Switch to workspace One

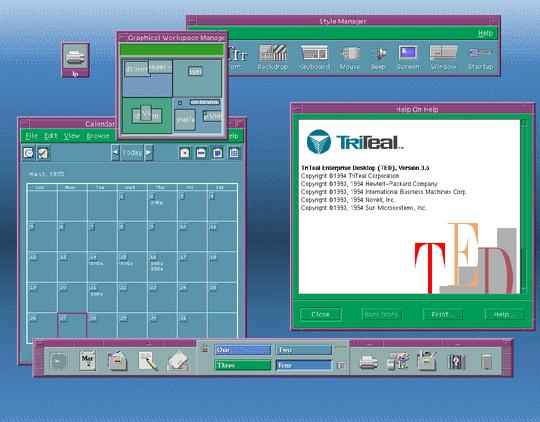(242, 350)
